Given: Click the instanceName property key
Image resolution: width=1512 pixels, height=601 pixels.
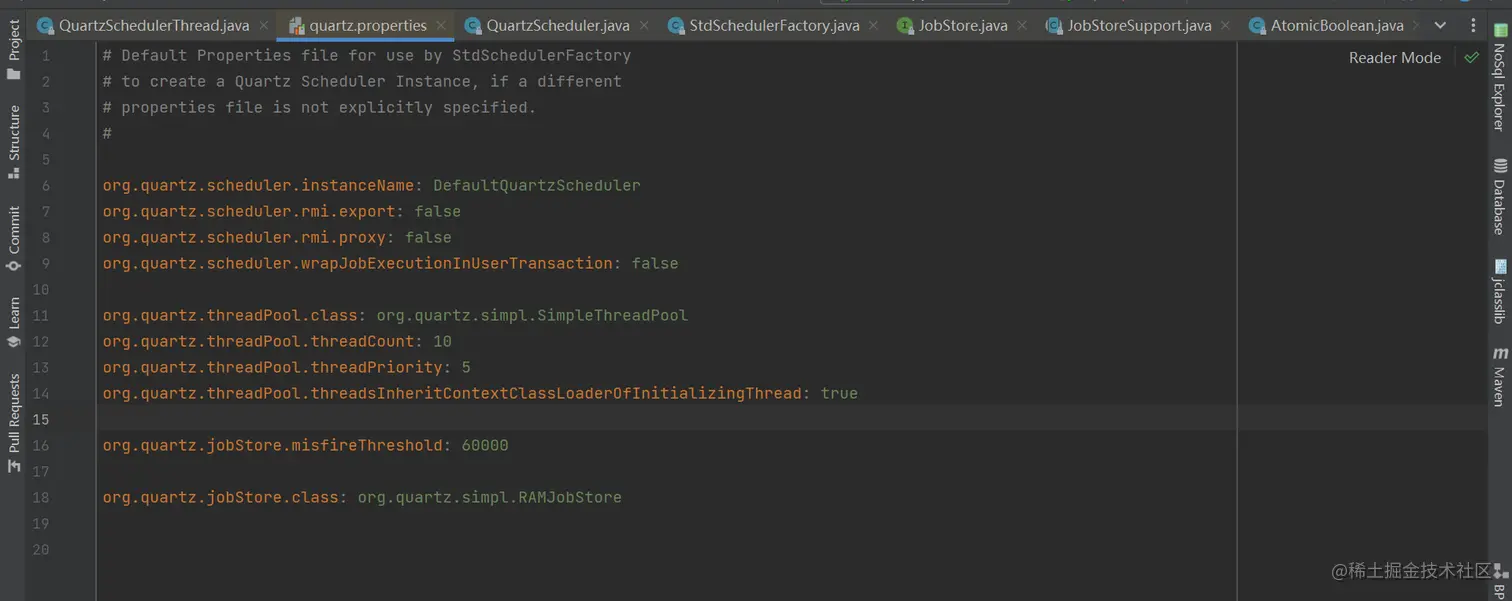Looking at the screenshot, I should (x=258, y=185).
